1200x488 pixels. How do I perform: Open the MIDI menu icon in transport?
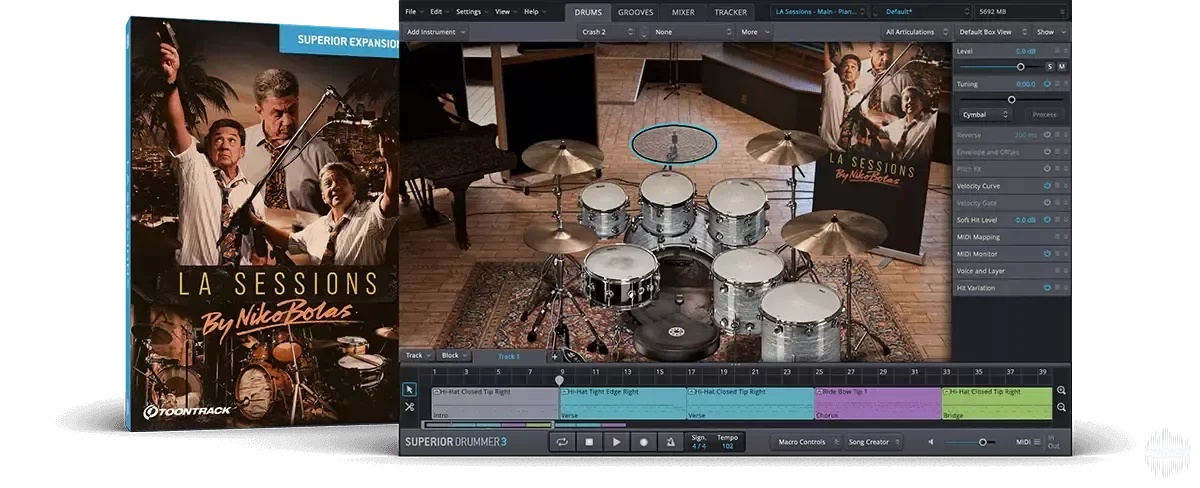tap(1037, 442)
